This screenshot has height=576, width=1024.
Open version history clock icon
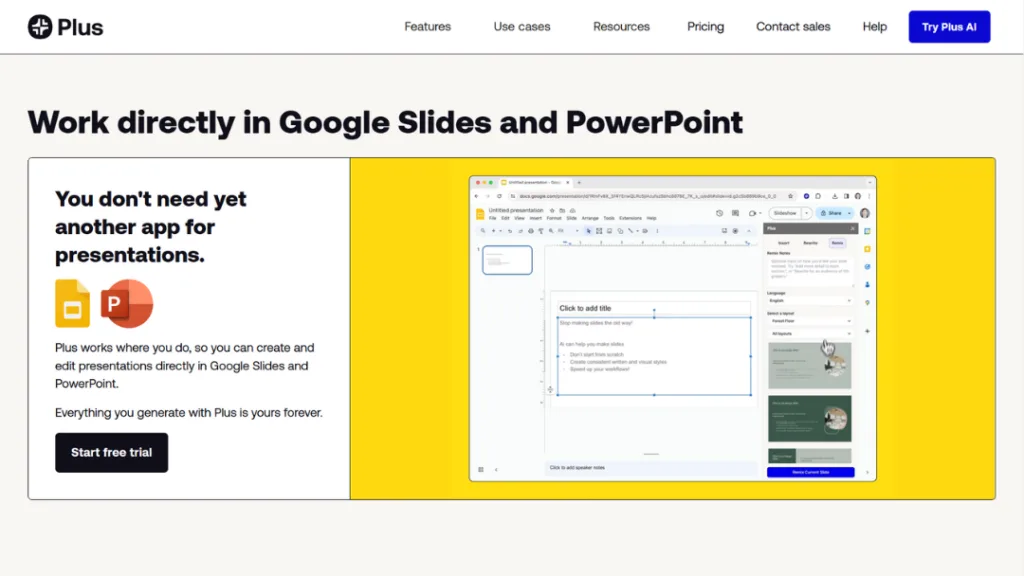point(720,214)
